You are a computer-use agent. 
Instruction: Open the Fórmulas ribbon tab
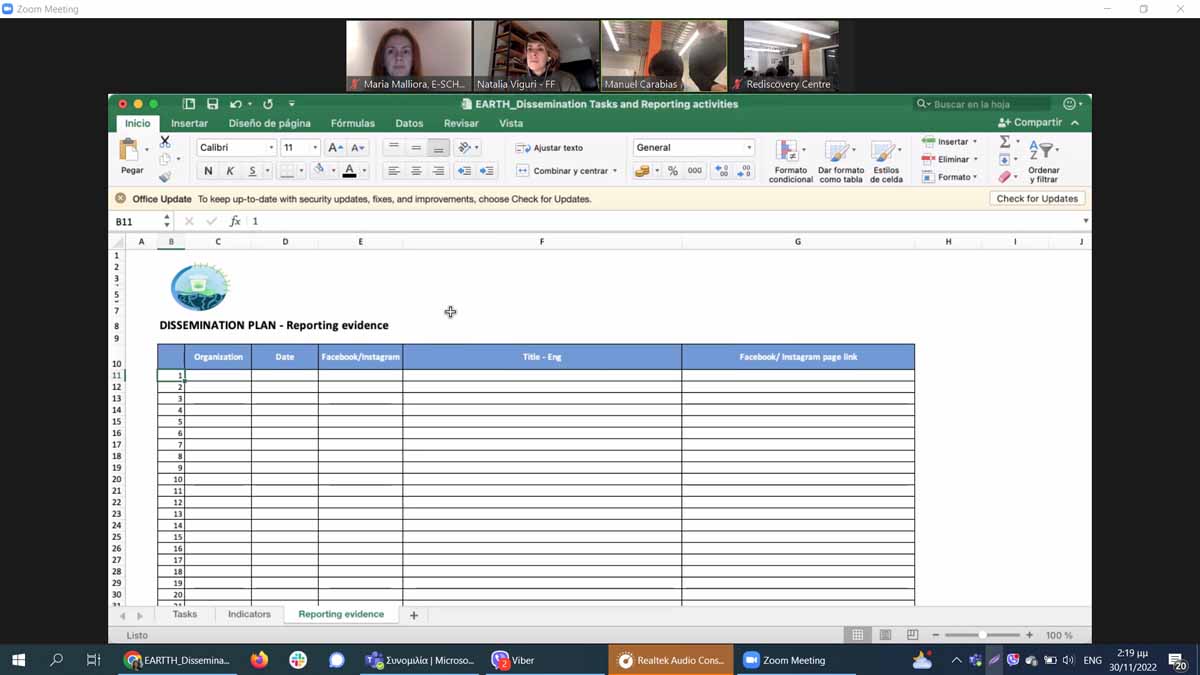(352, 123)
